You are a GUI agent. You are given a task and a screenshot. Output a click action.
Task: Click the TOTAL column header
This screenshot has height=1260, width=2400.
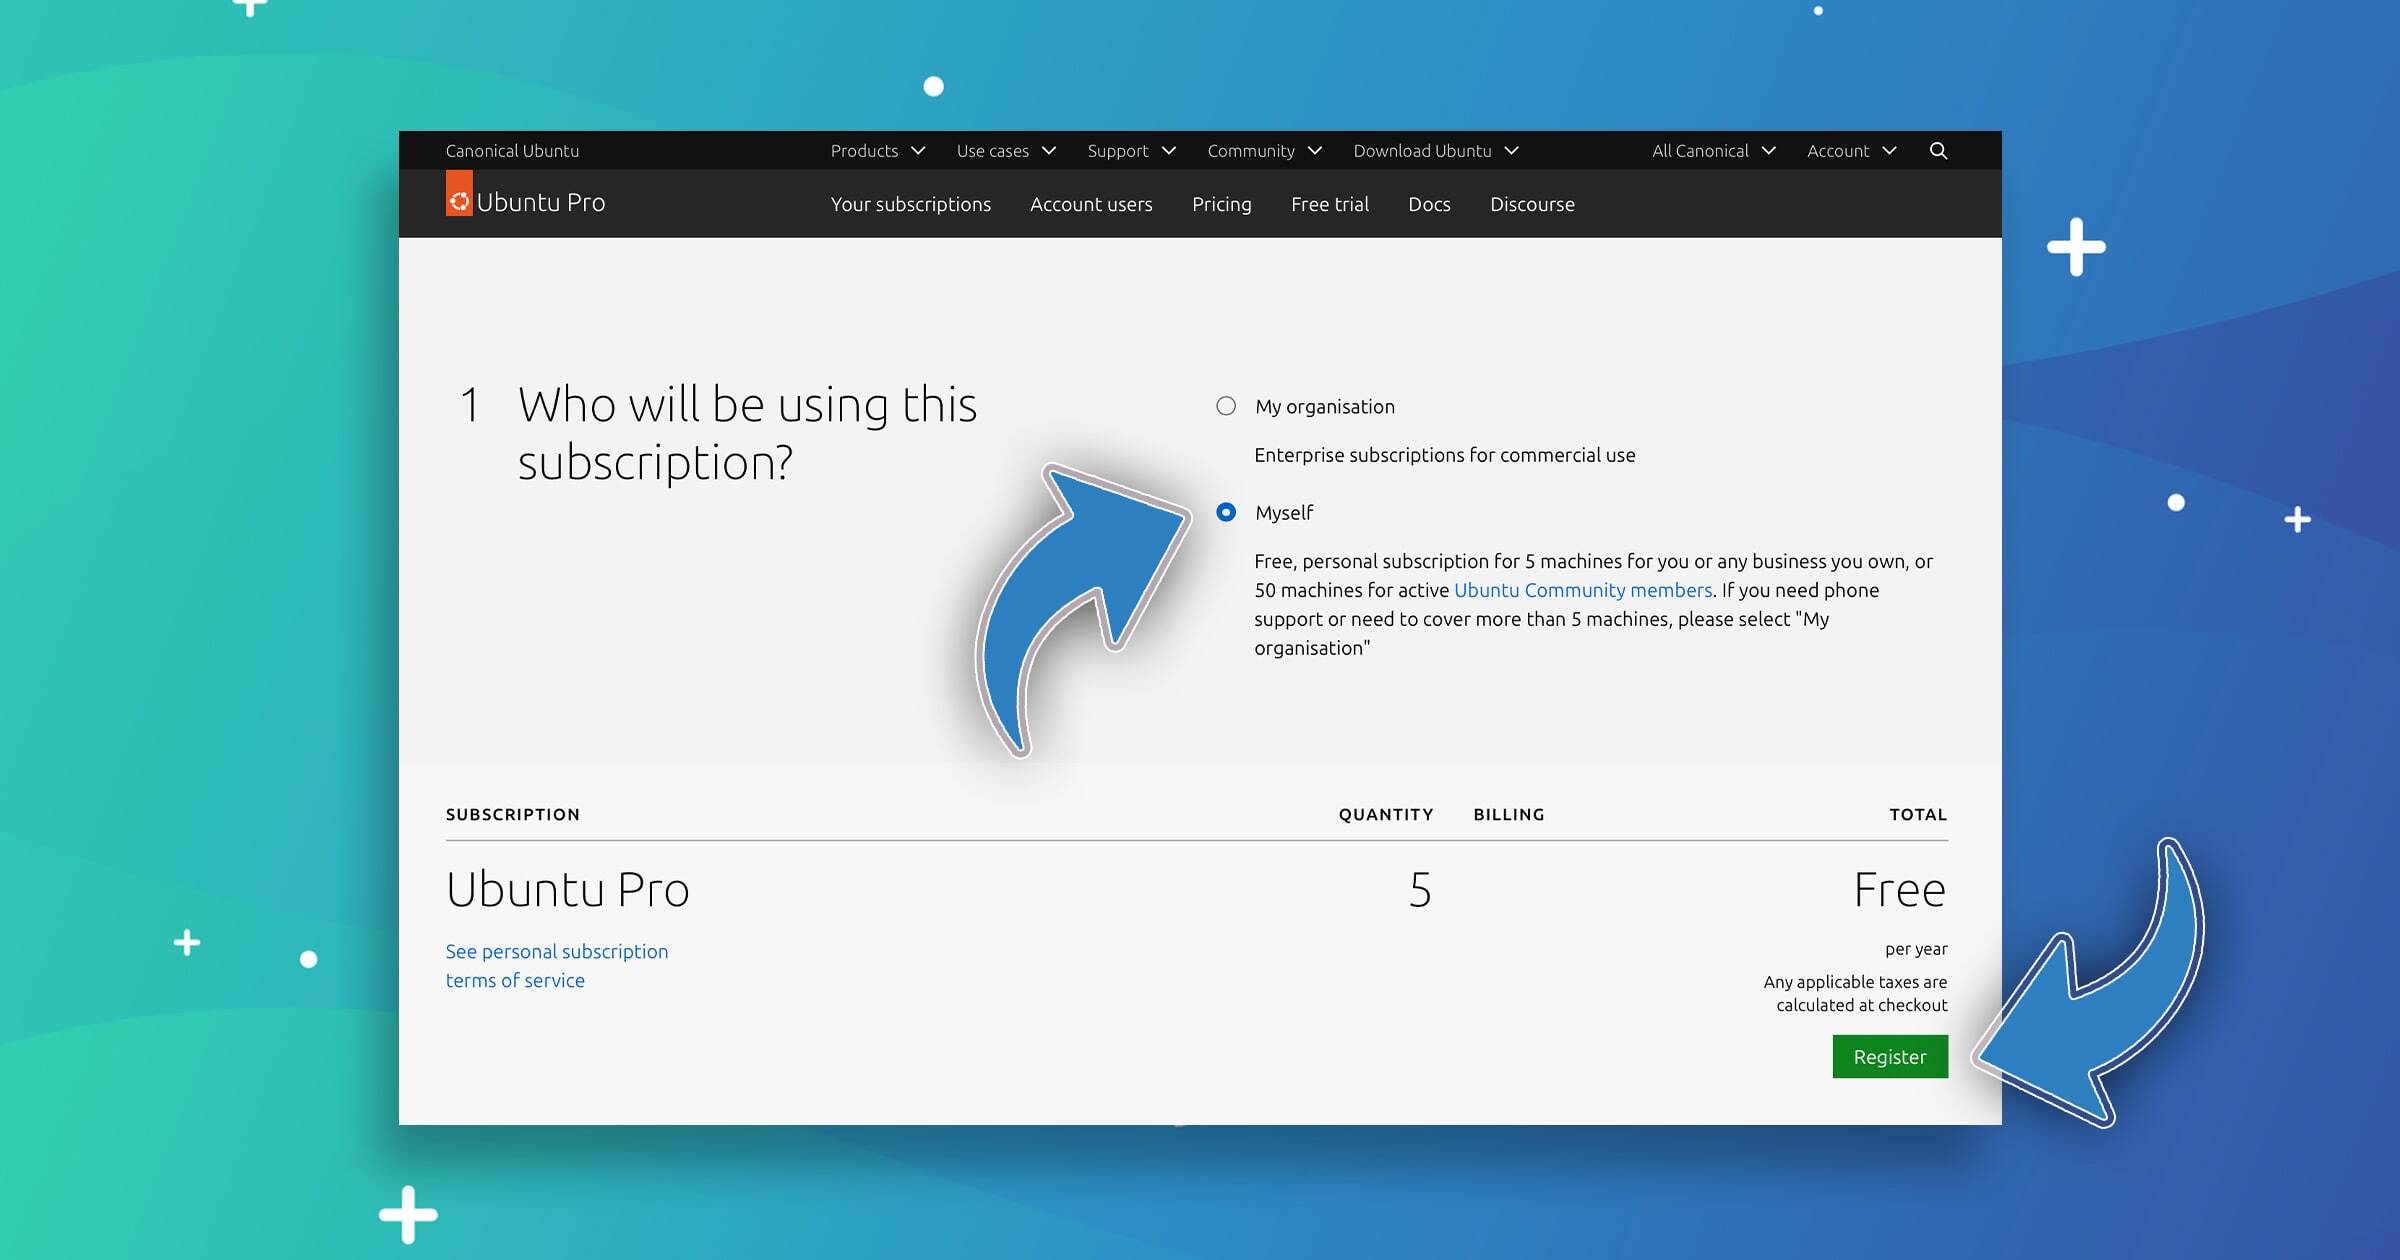click(x=1918, y=815)
